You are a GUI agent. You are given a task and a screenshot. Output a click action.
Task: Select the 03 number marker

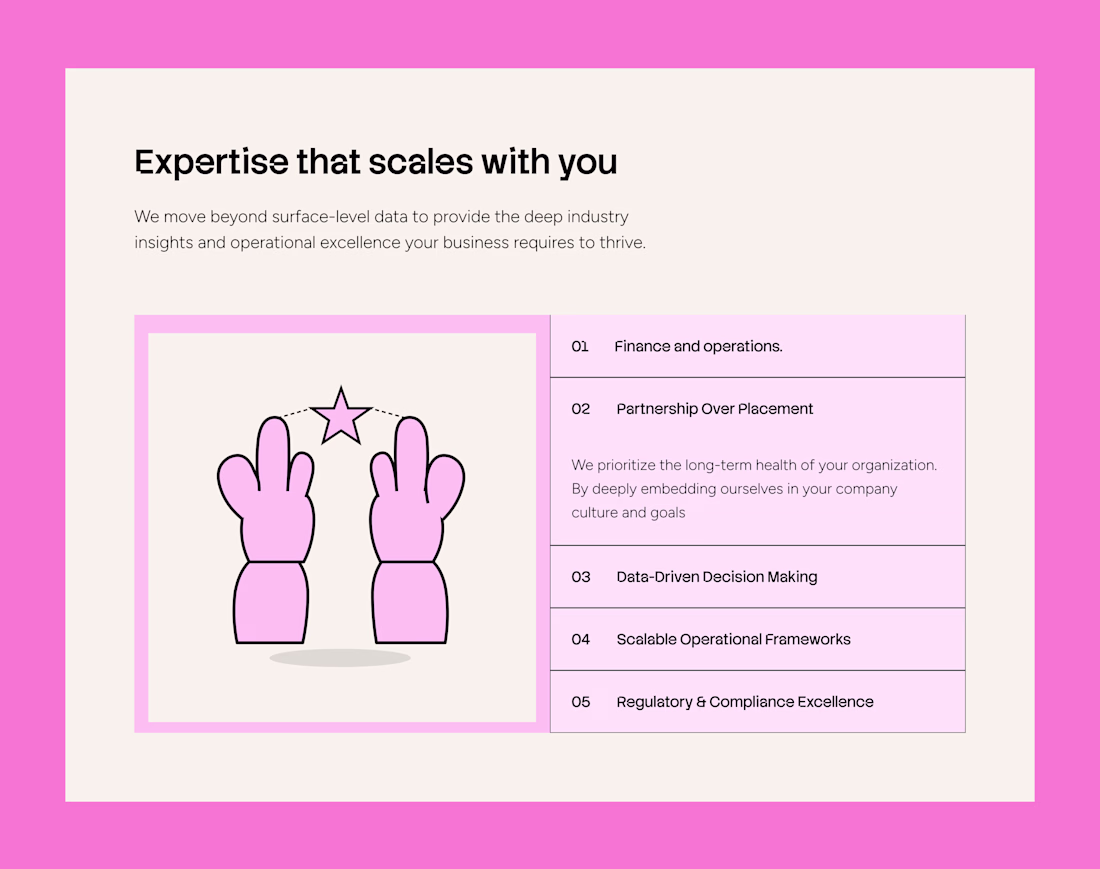pos(581,577)
